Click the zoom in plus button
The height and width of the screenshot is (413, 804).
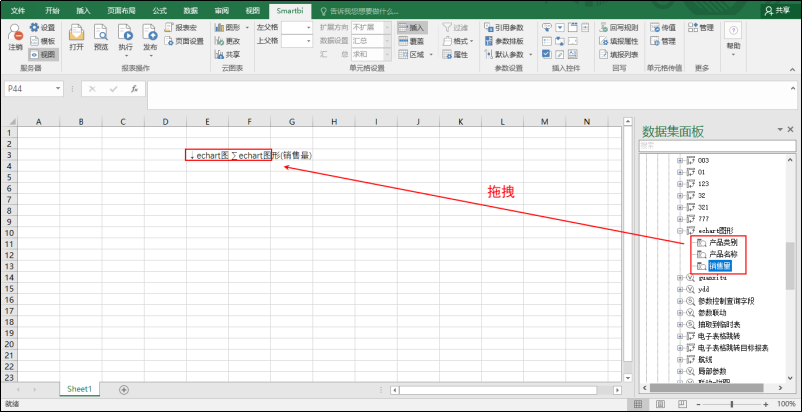click(766, 404)
